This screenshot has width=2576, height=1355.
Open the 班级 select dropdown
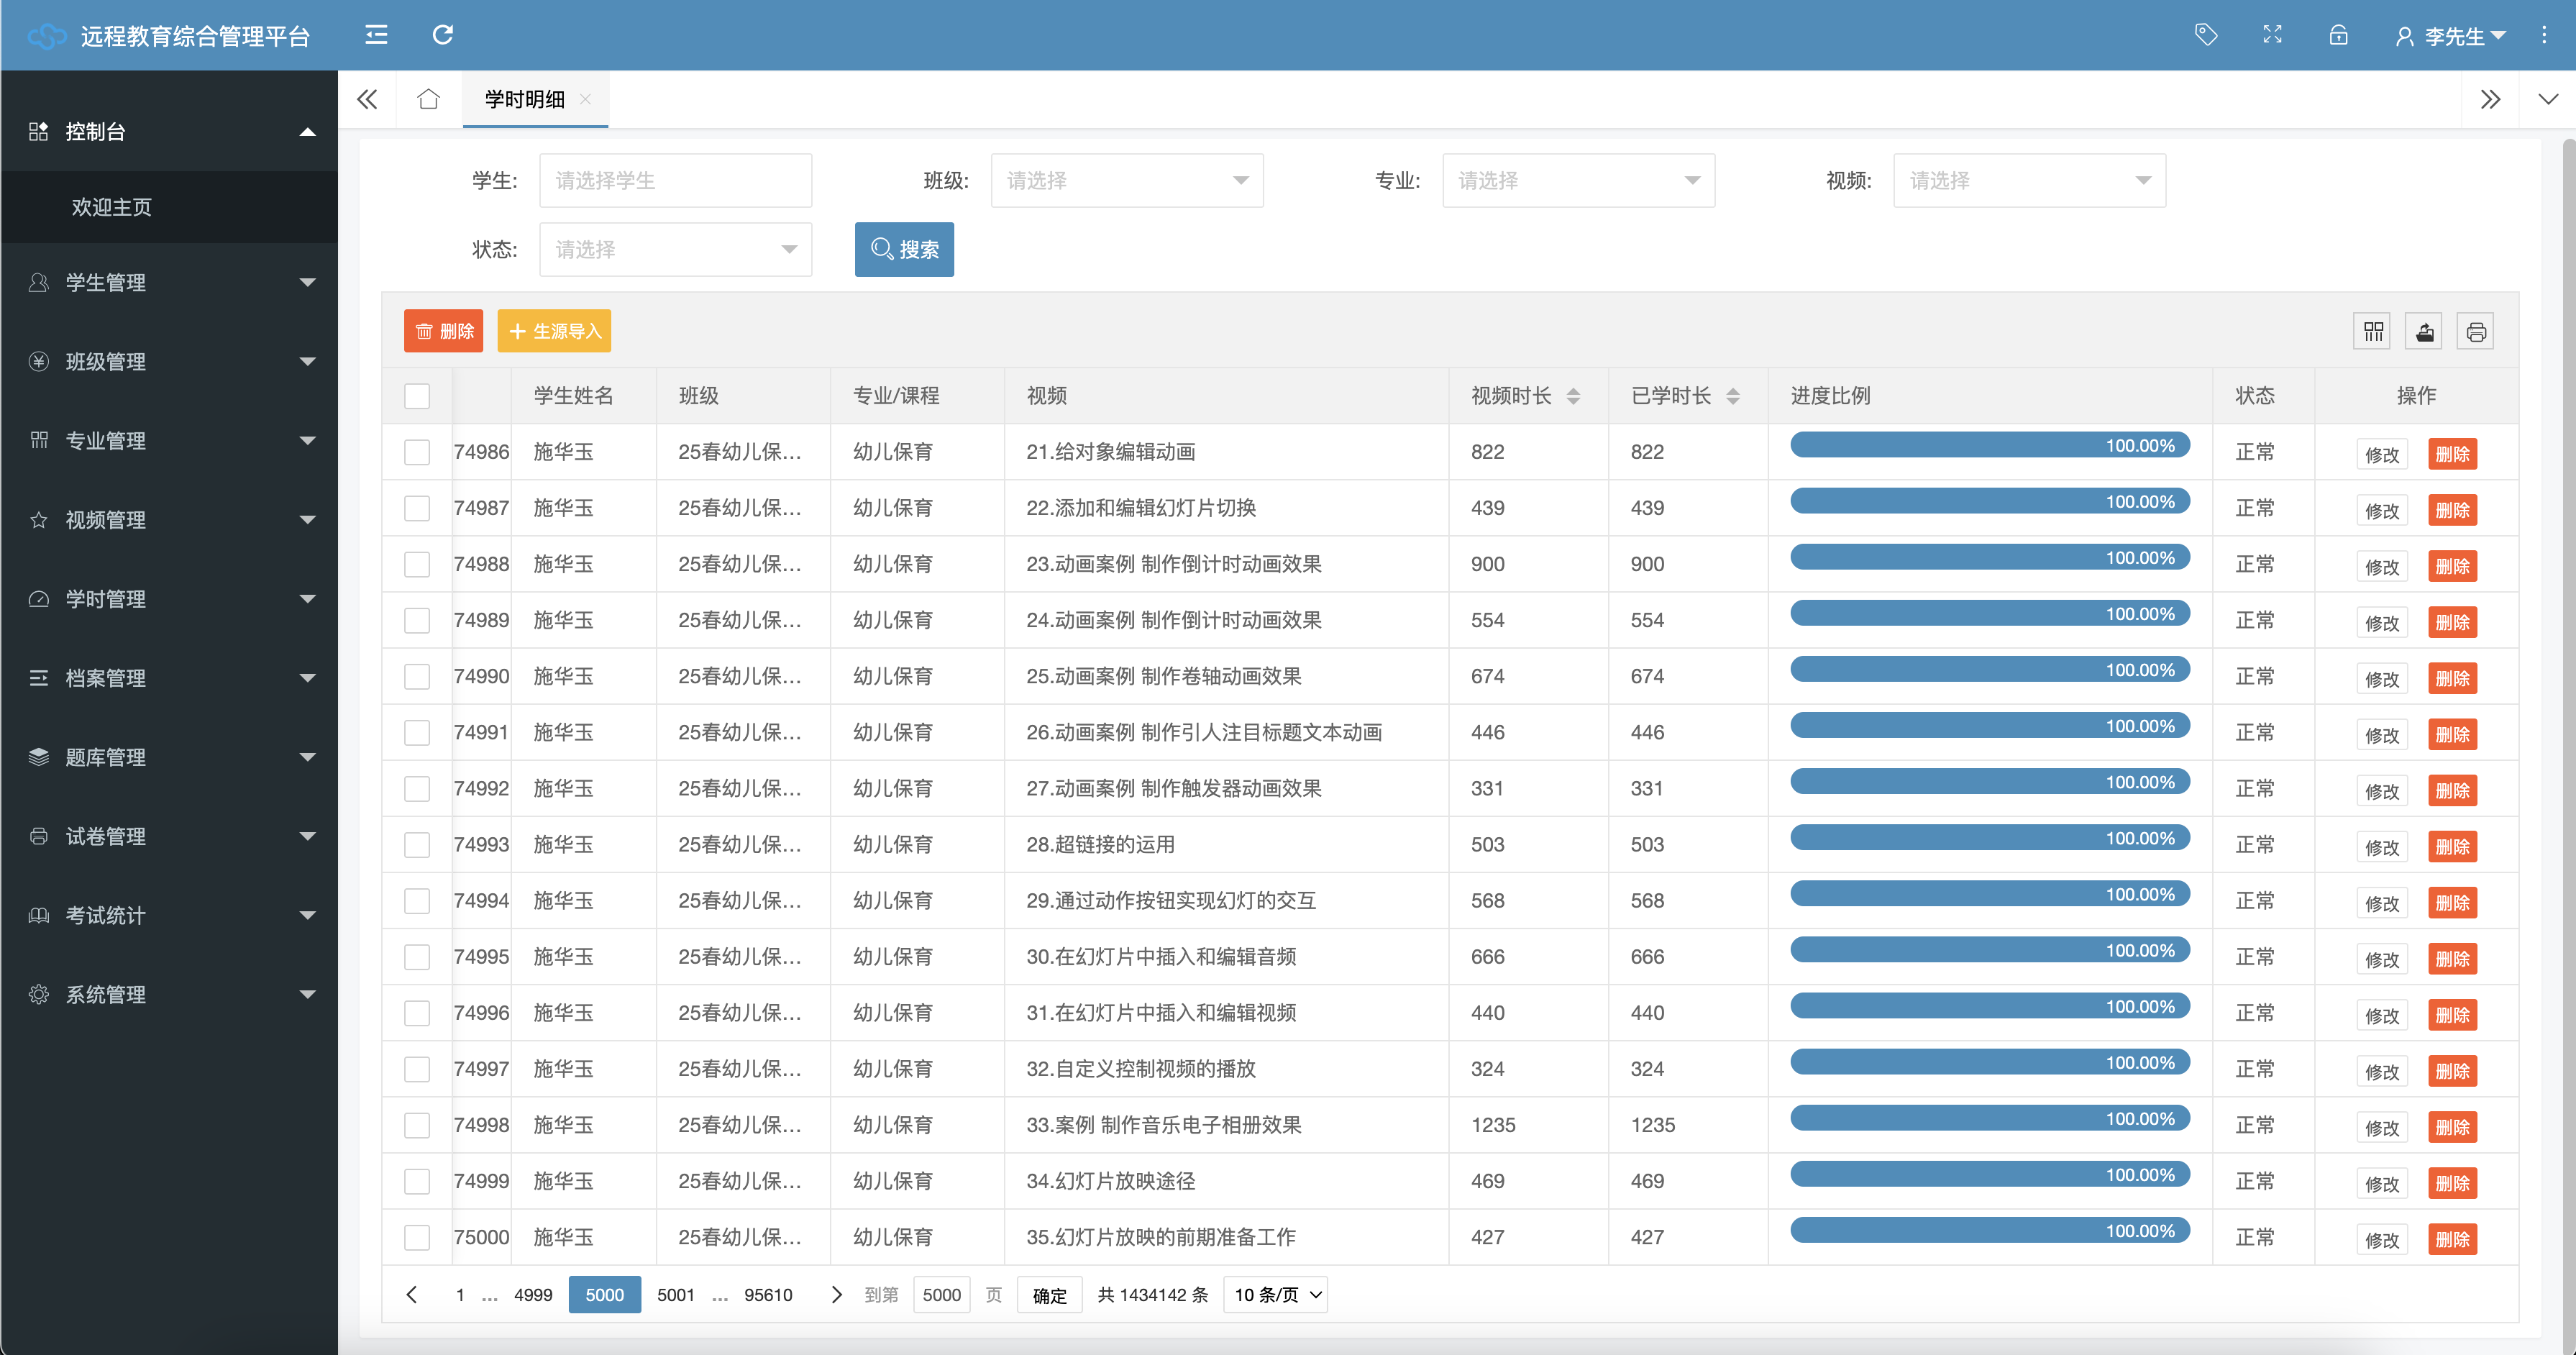tap(1126, 181)
